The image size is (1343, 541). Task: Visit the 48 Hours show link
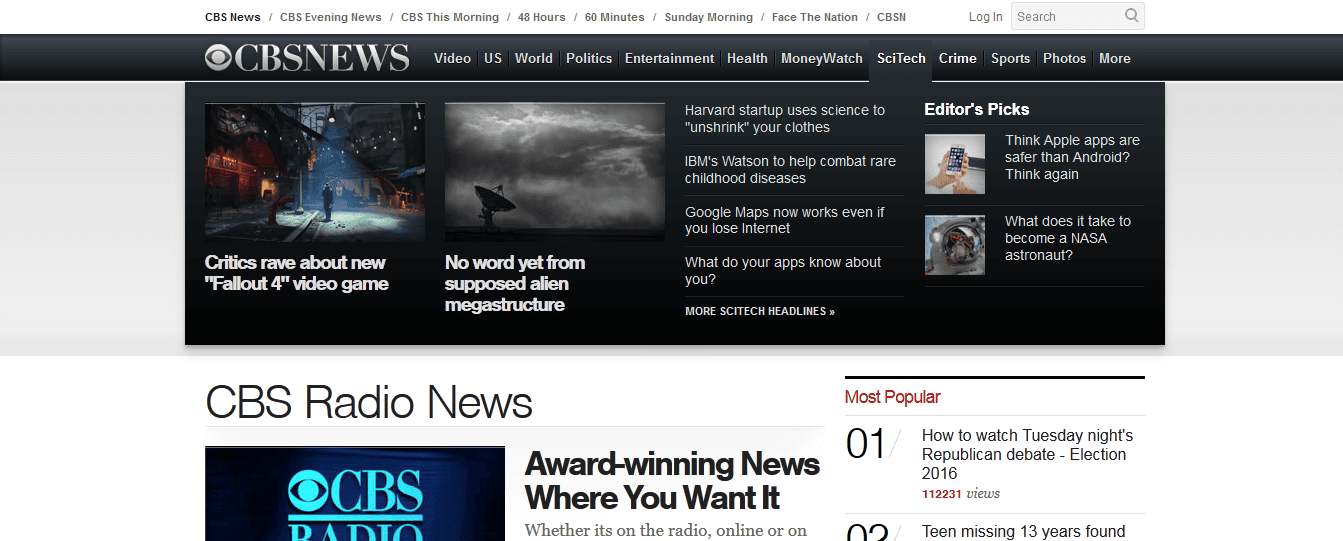click(541, 17)
